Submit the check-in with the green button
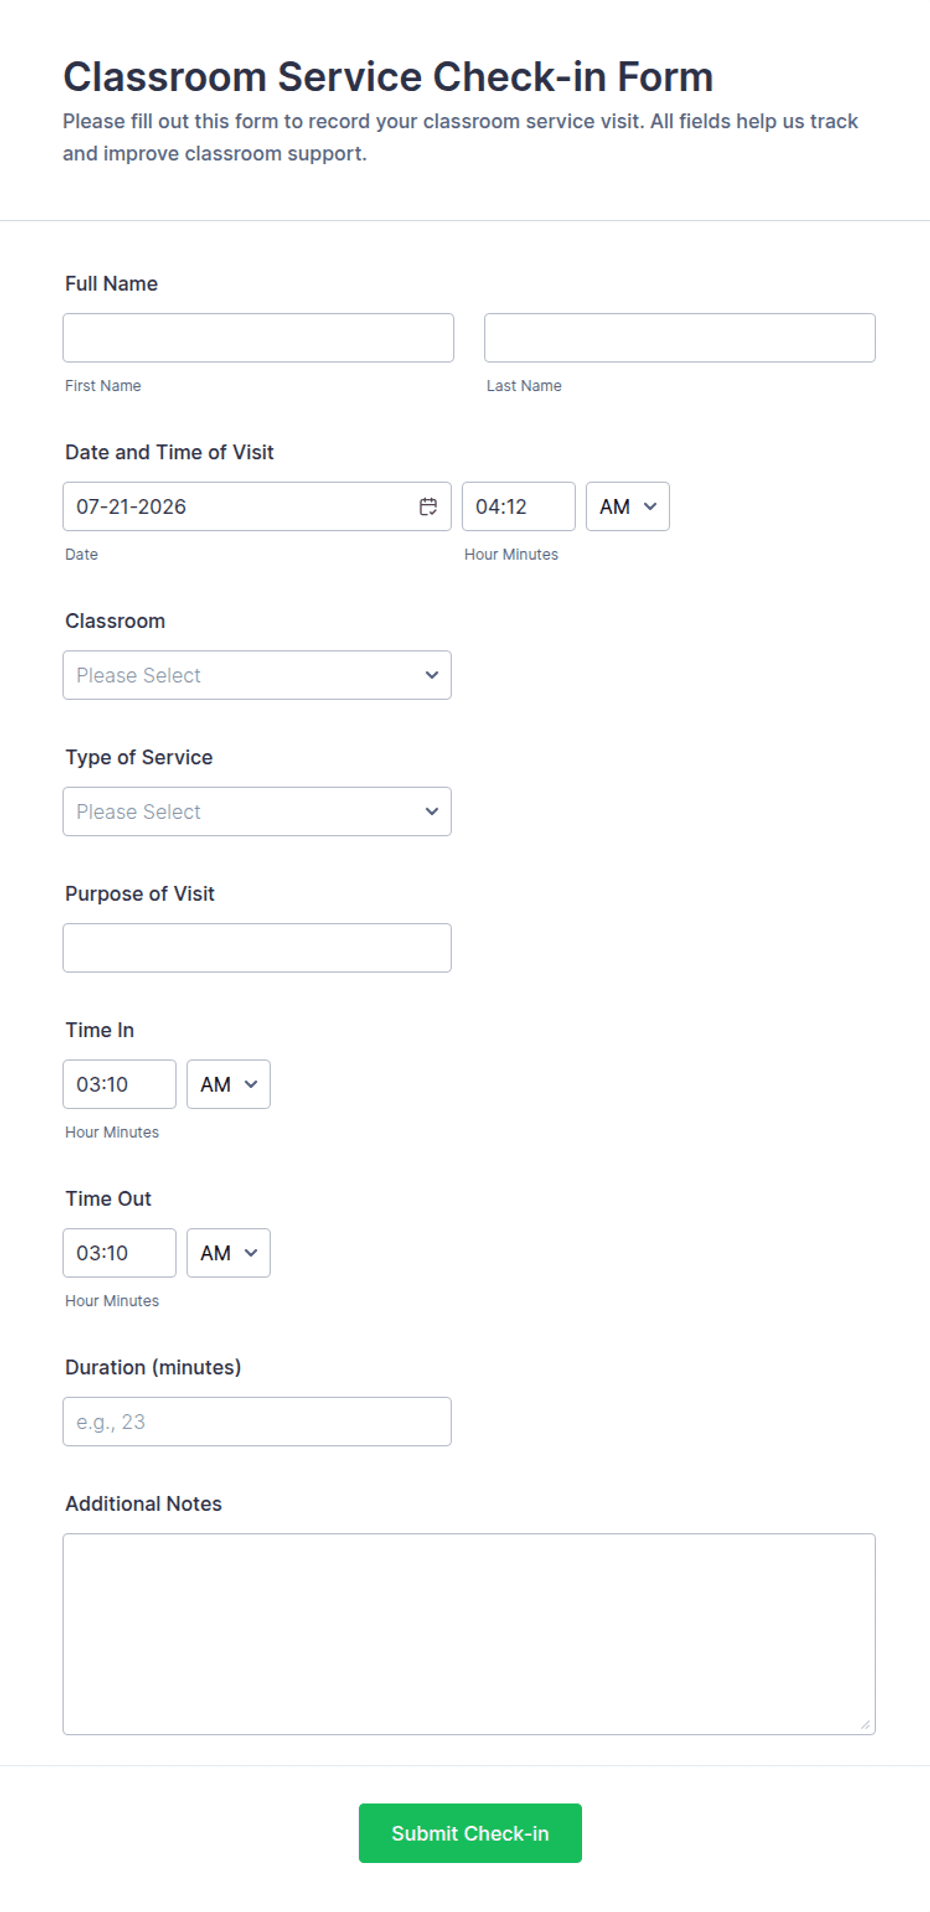 [x=470, y=1834]
